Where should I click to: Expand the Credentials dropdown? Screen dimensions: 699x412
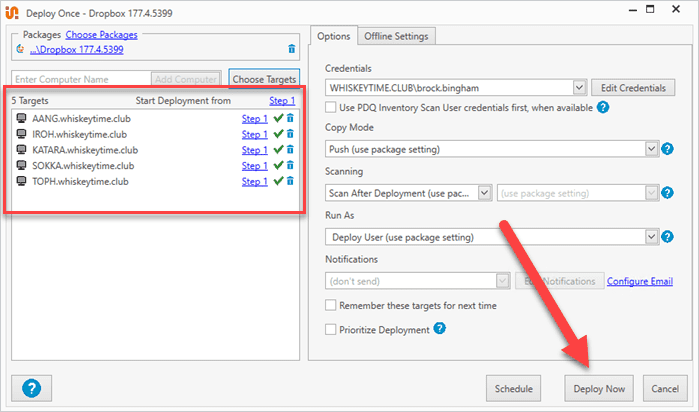(579, 87)
